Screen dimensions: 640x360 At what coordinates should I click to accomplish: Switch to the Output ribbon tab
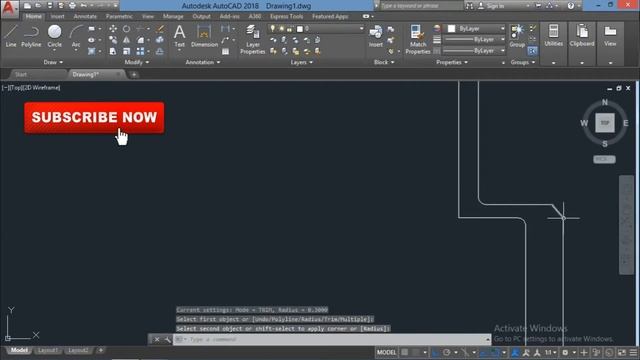[x=201, y=16]
